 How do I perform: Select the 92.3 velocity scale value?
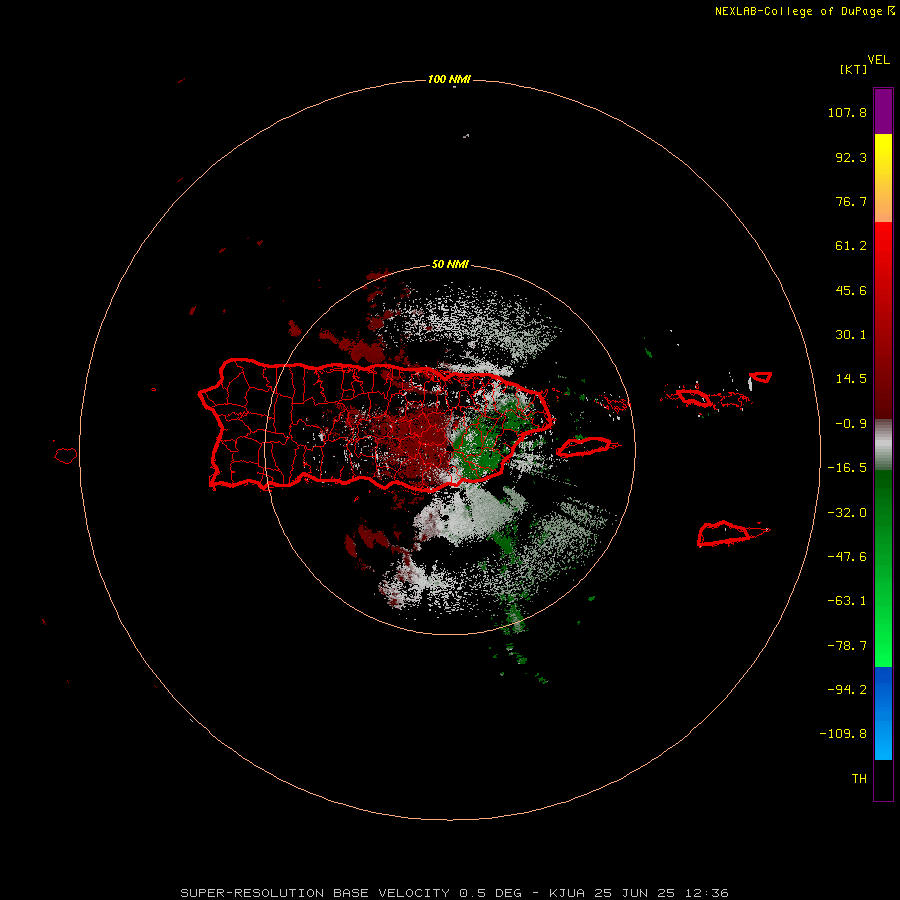point(851,157)
